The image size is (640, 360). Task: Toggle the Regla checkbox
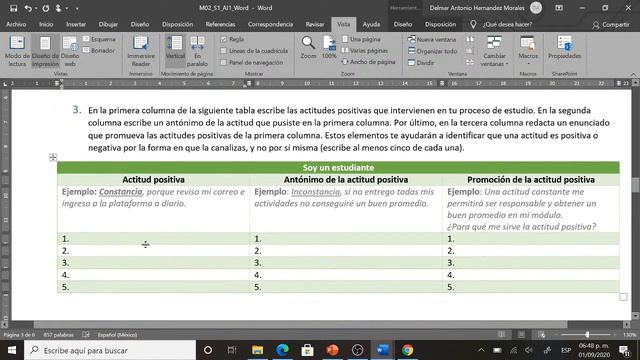[224, 39]
